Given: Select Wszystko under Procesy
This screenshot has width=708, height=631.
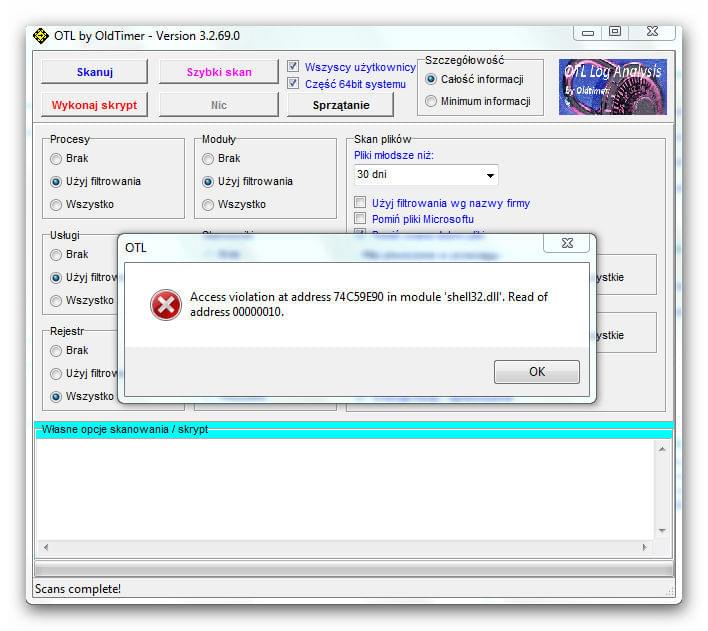Looking at the screenshot, I should 56,205.
